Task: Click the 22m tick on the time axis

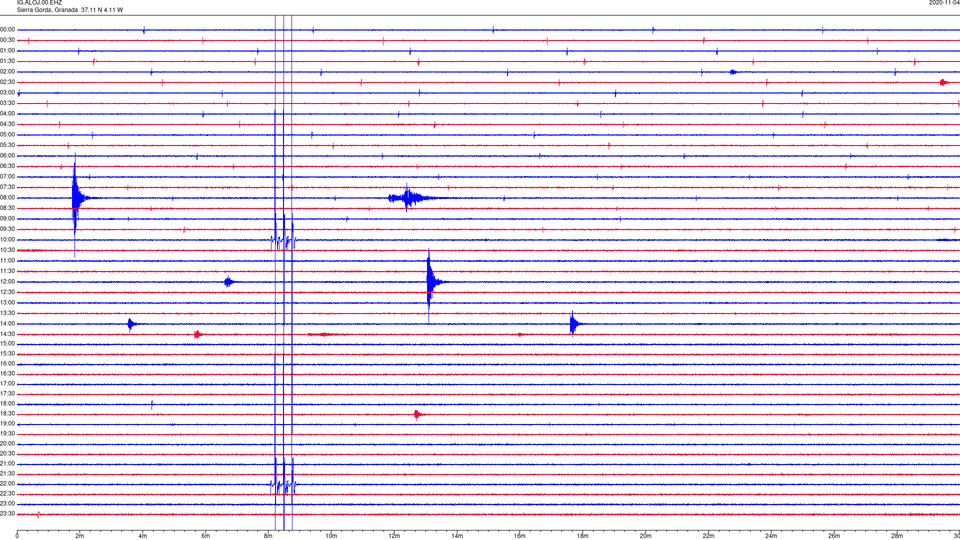Action: (708, 536)
